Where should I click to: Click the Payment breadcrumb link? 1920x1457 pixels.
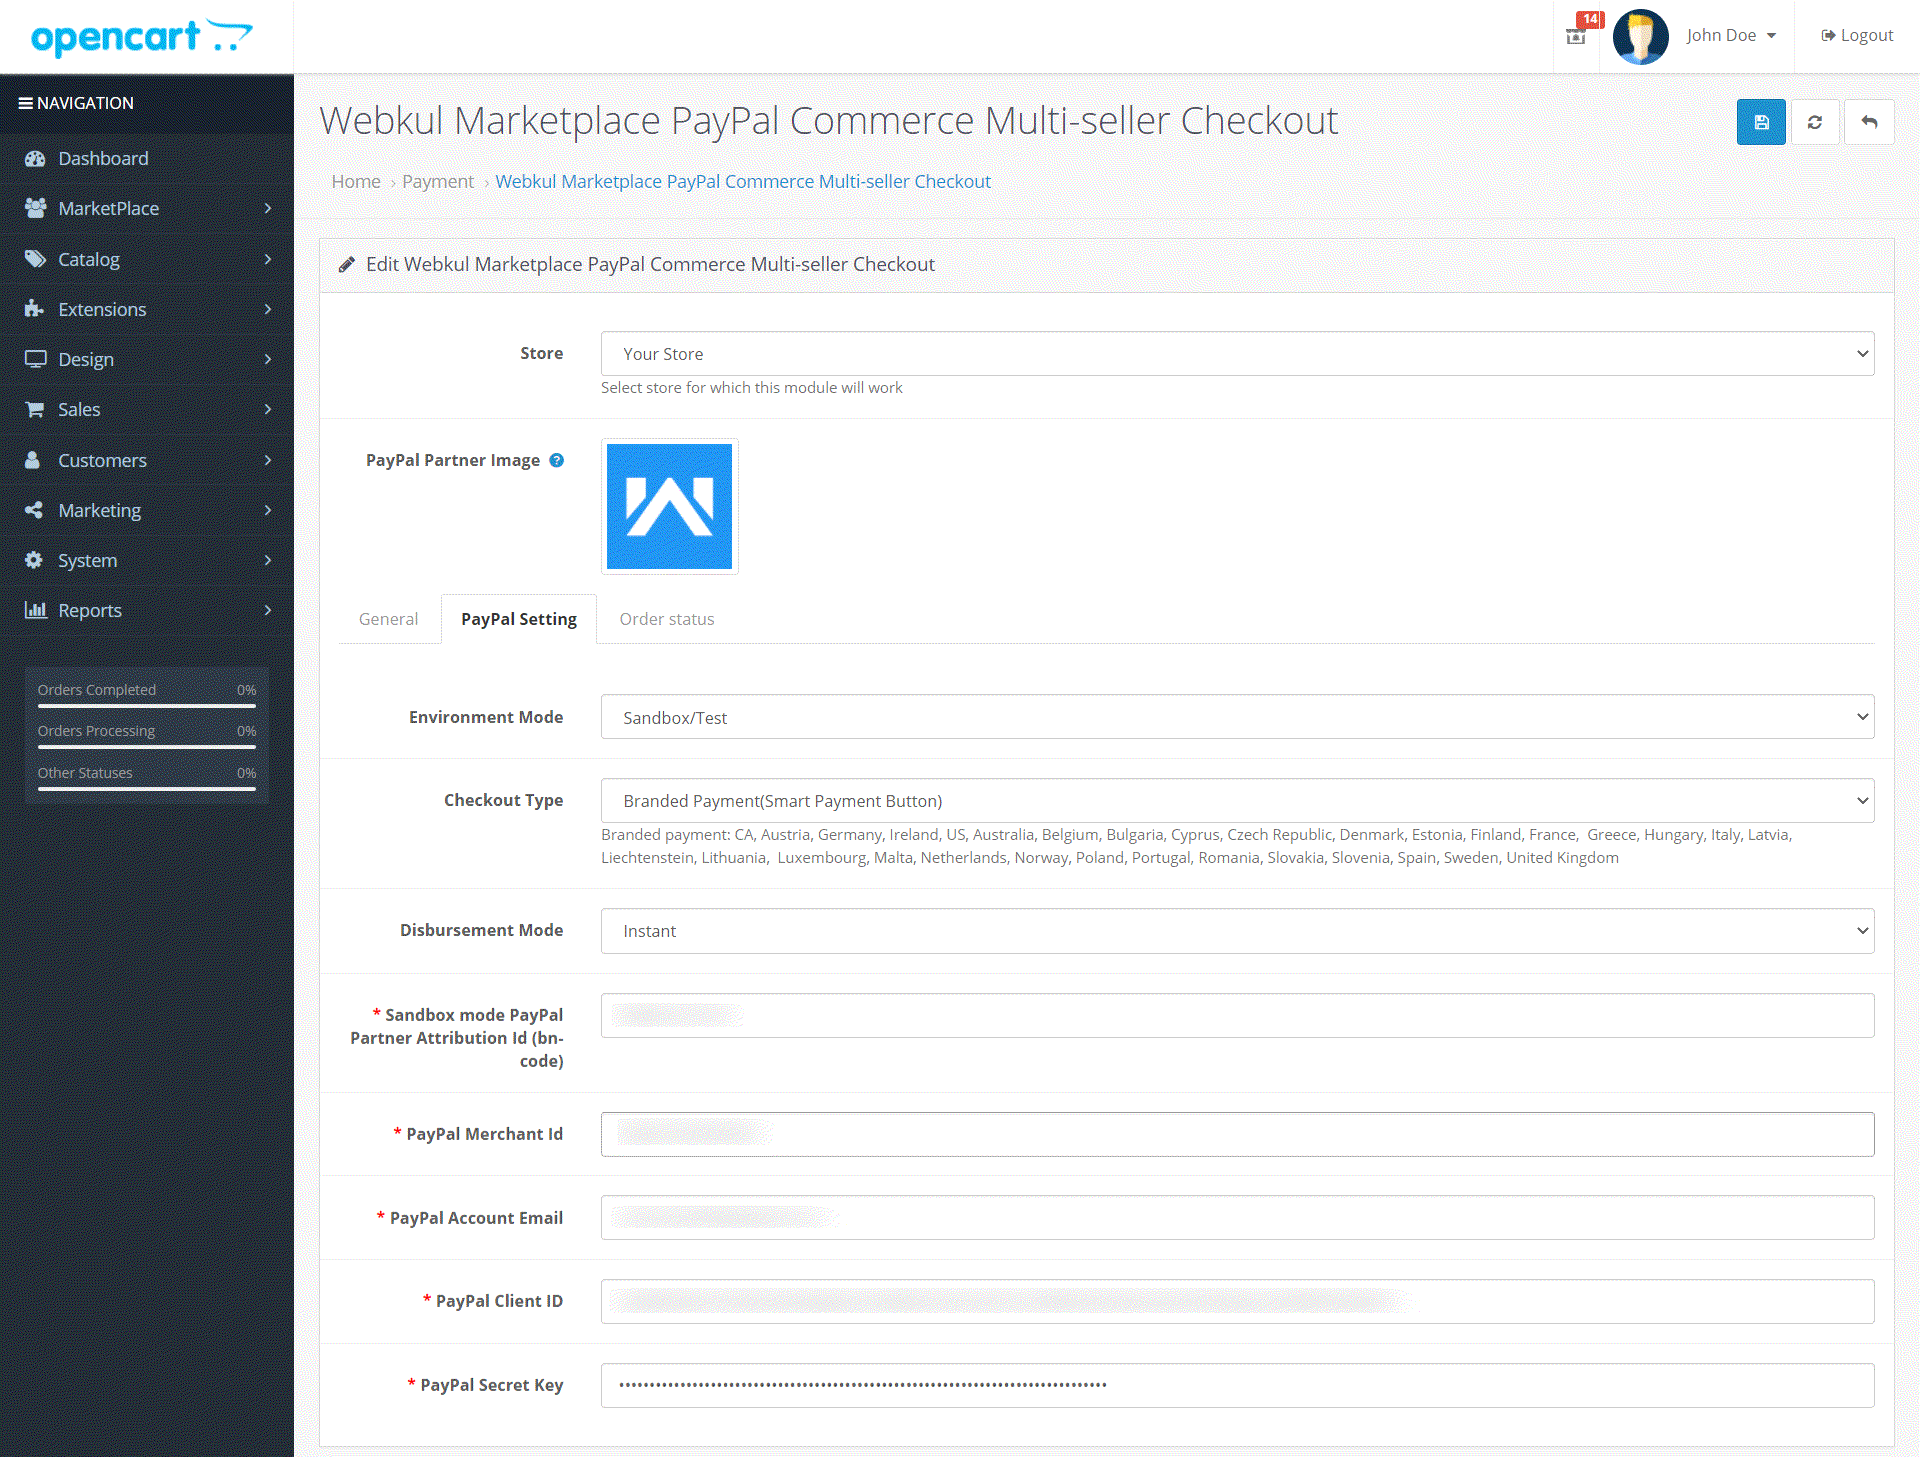click(x=438, y=181)
